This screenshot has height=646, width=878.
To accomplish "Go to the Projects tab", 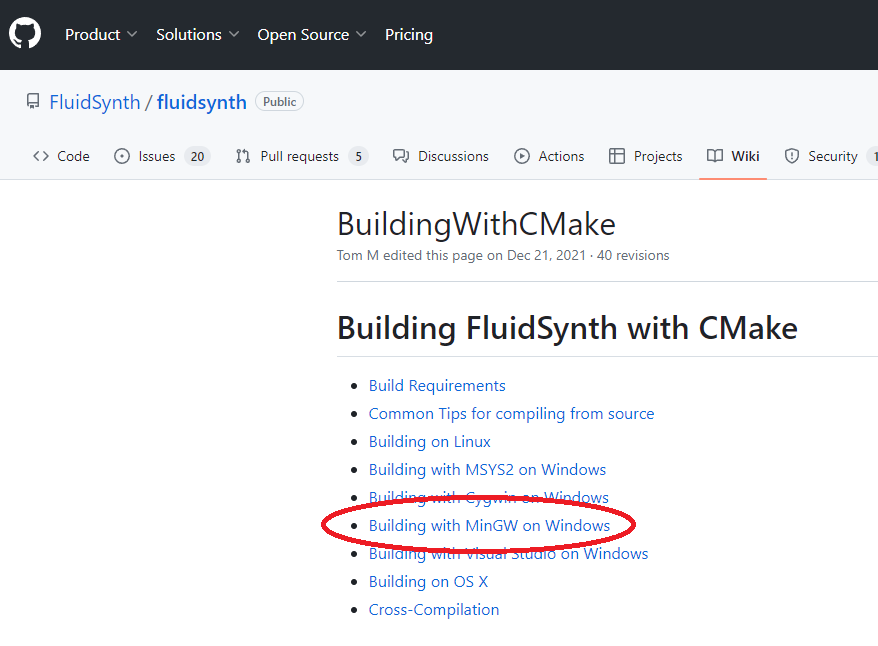I will pos(646,156).
